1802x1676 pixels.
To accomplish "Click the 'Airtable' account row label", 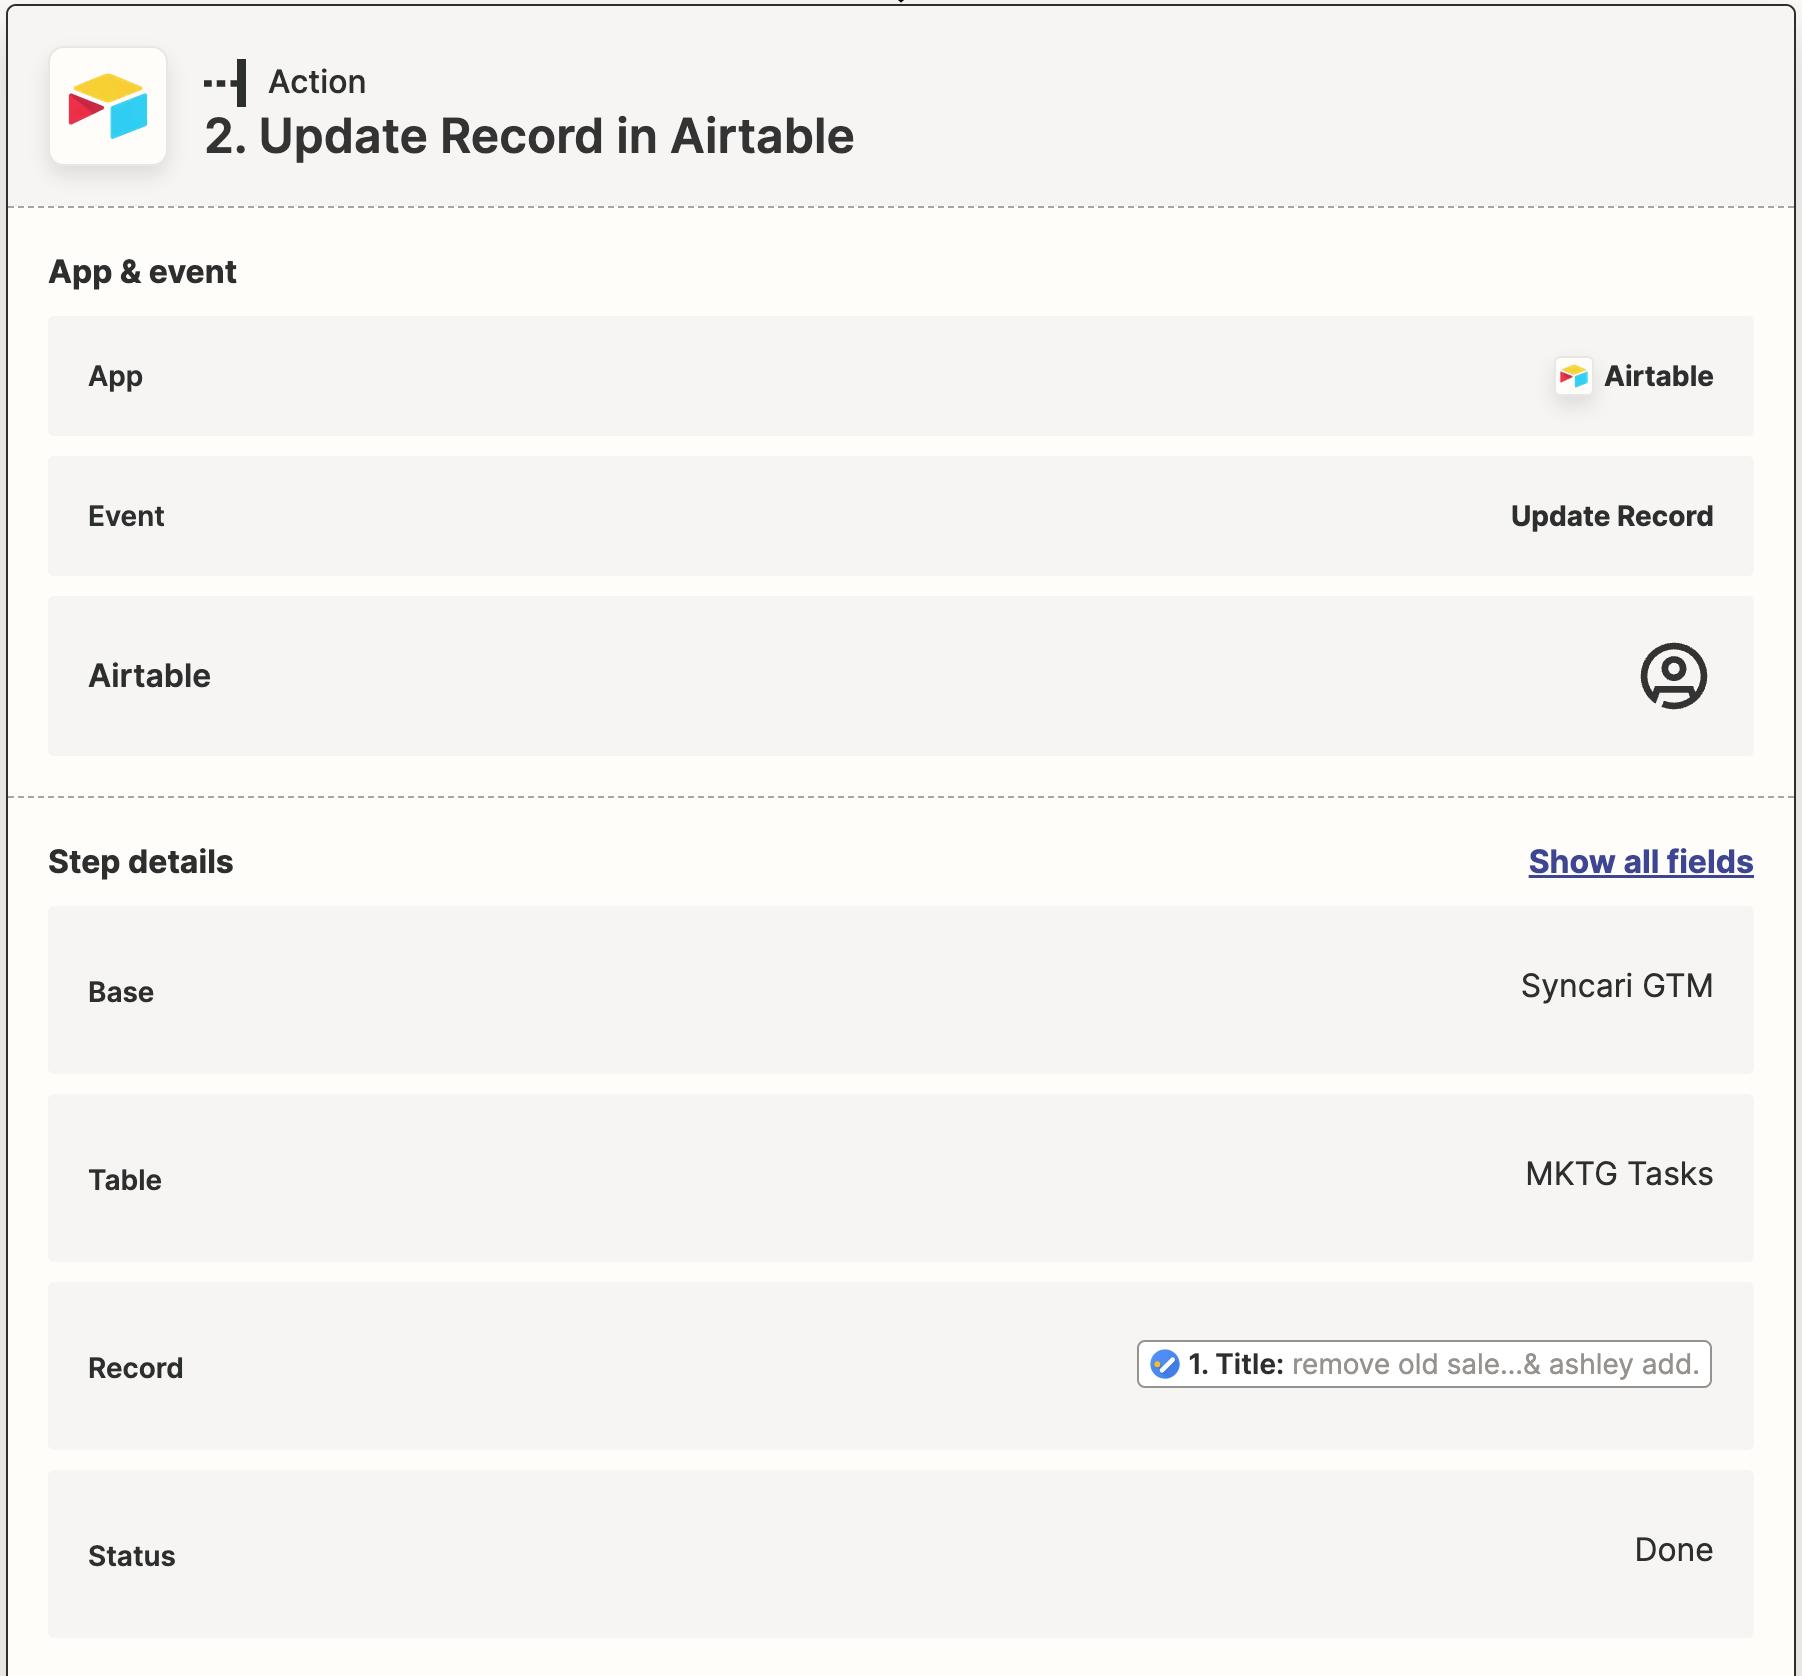I will (x=149, y=676).
